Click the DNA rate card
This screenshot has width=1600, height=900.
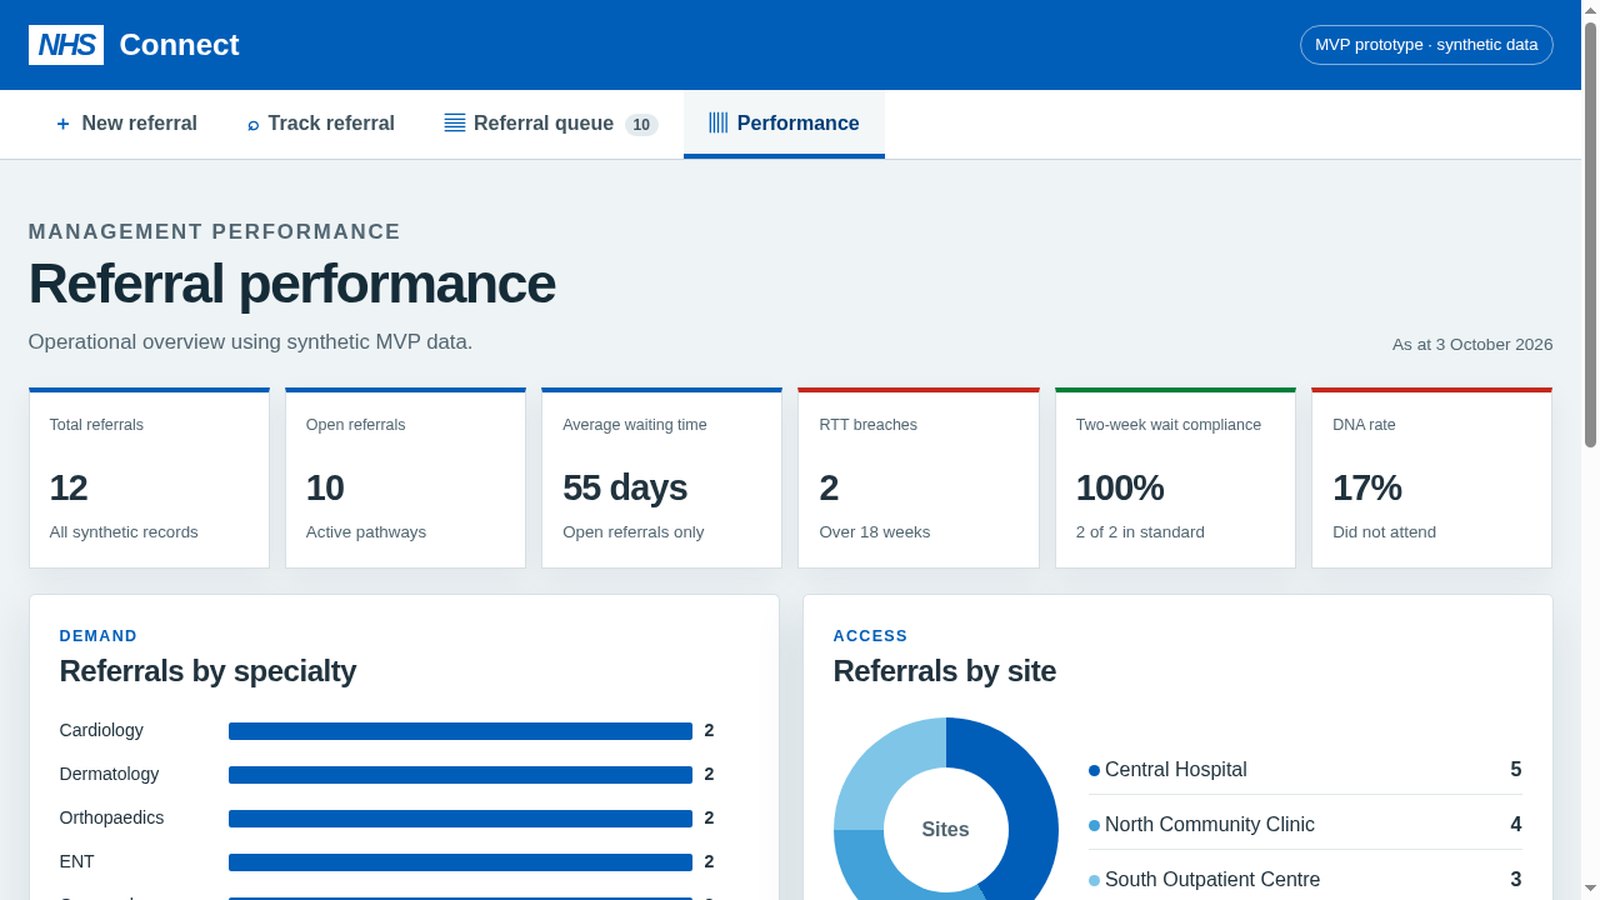1432,478
